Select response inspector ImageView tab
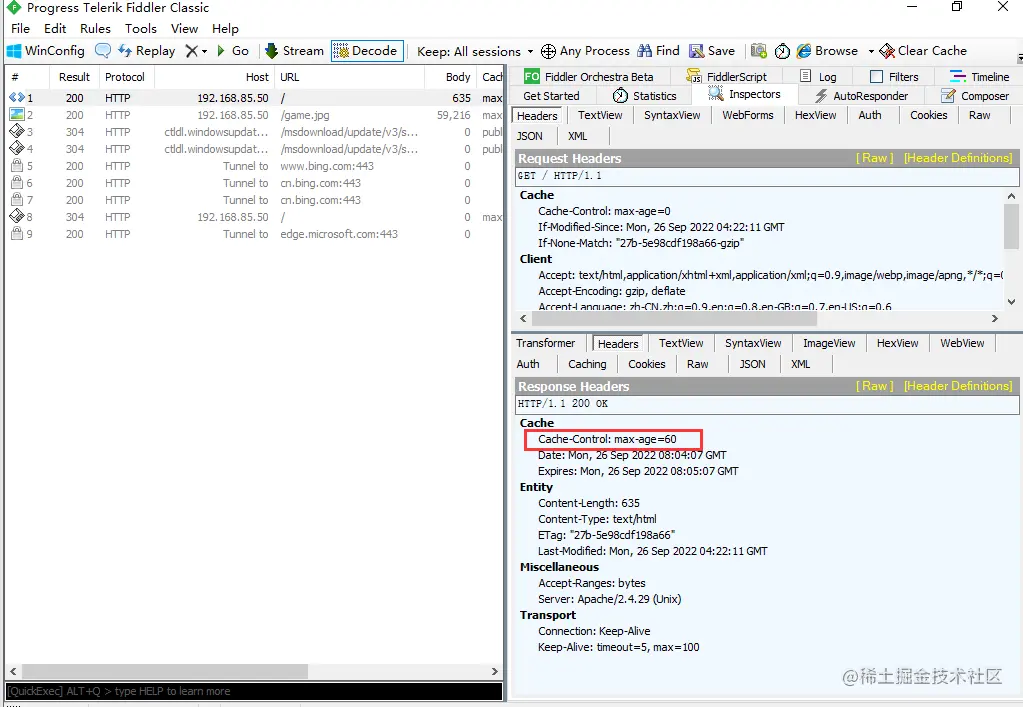1023x707 pixels. pos(829,343)
